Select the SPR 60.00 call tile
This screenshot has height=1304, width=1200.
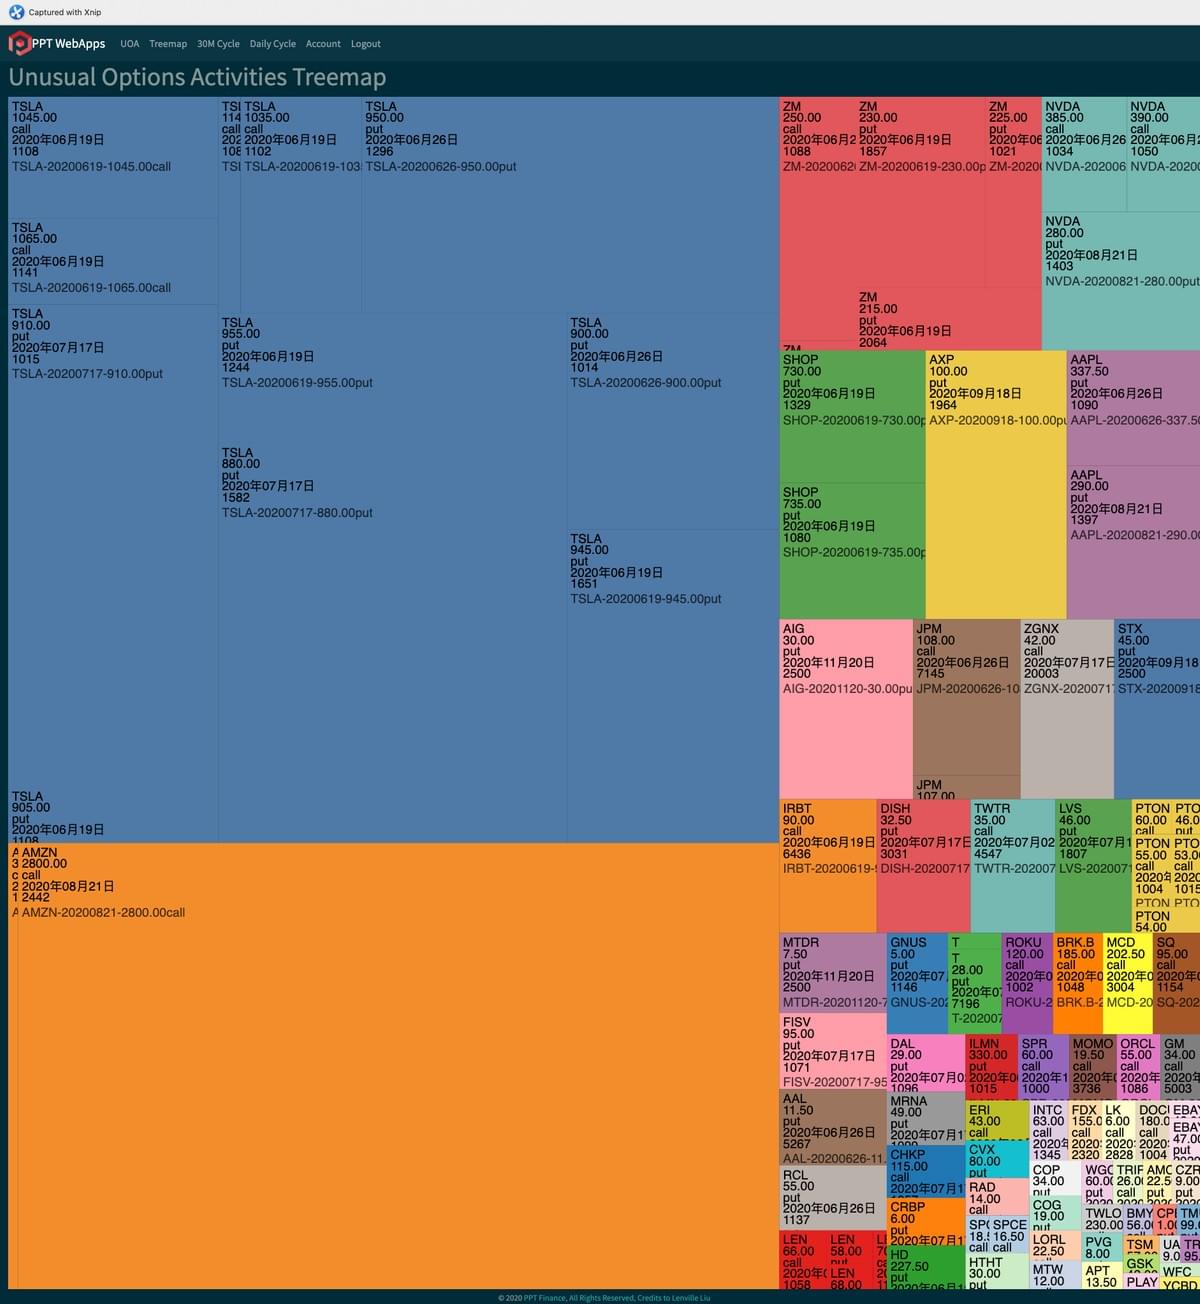pos(1043,1067)
